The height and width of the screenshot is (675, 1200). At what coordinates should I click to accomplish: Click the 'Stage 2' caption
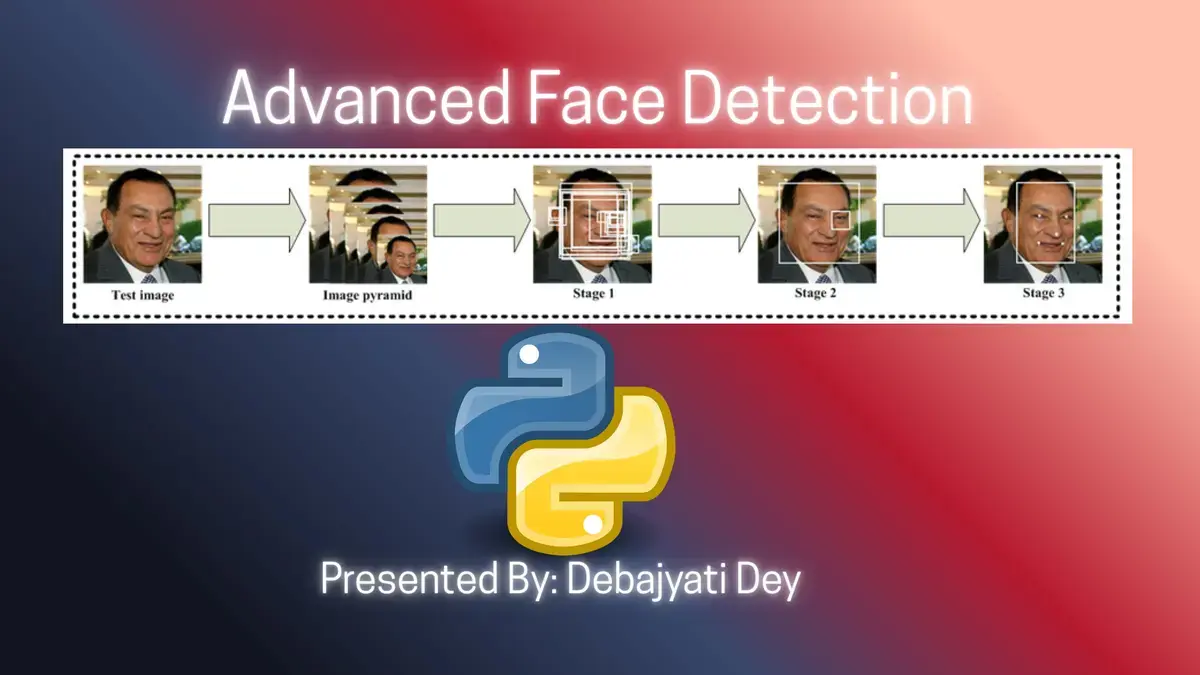[x=817, y=294]
